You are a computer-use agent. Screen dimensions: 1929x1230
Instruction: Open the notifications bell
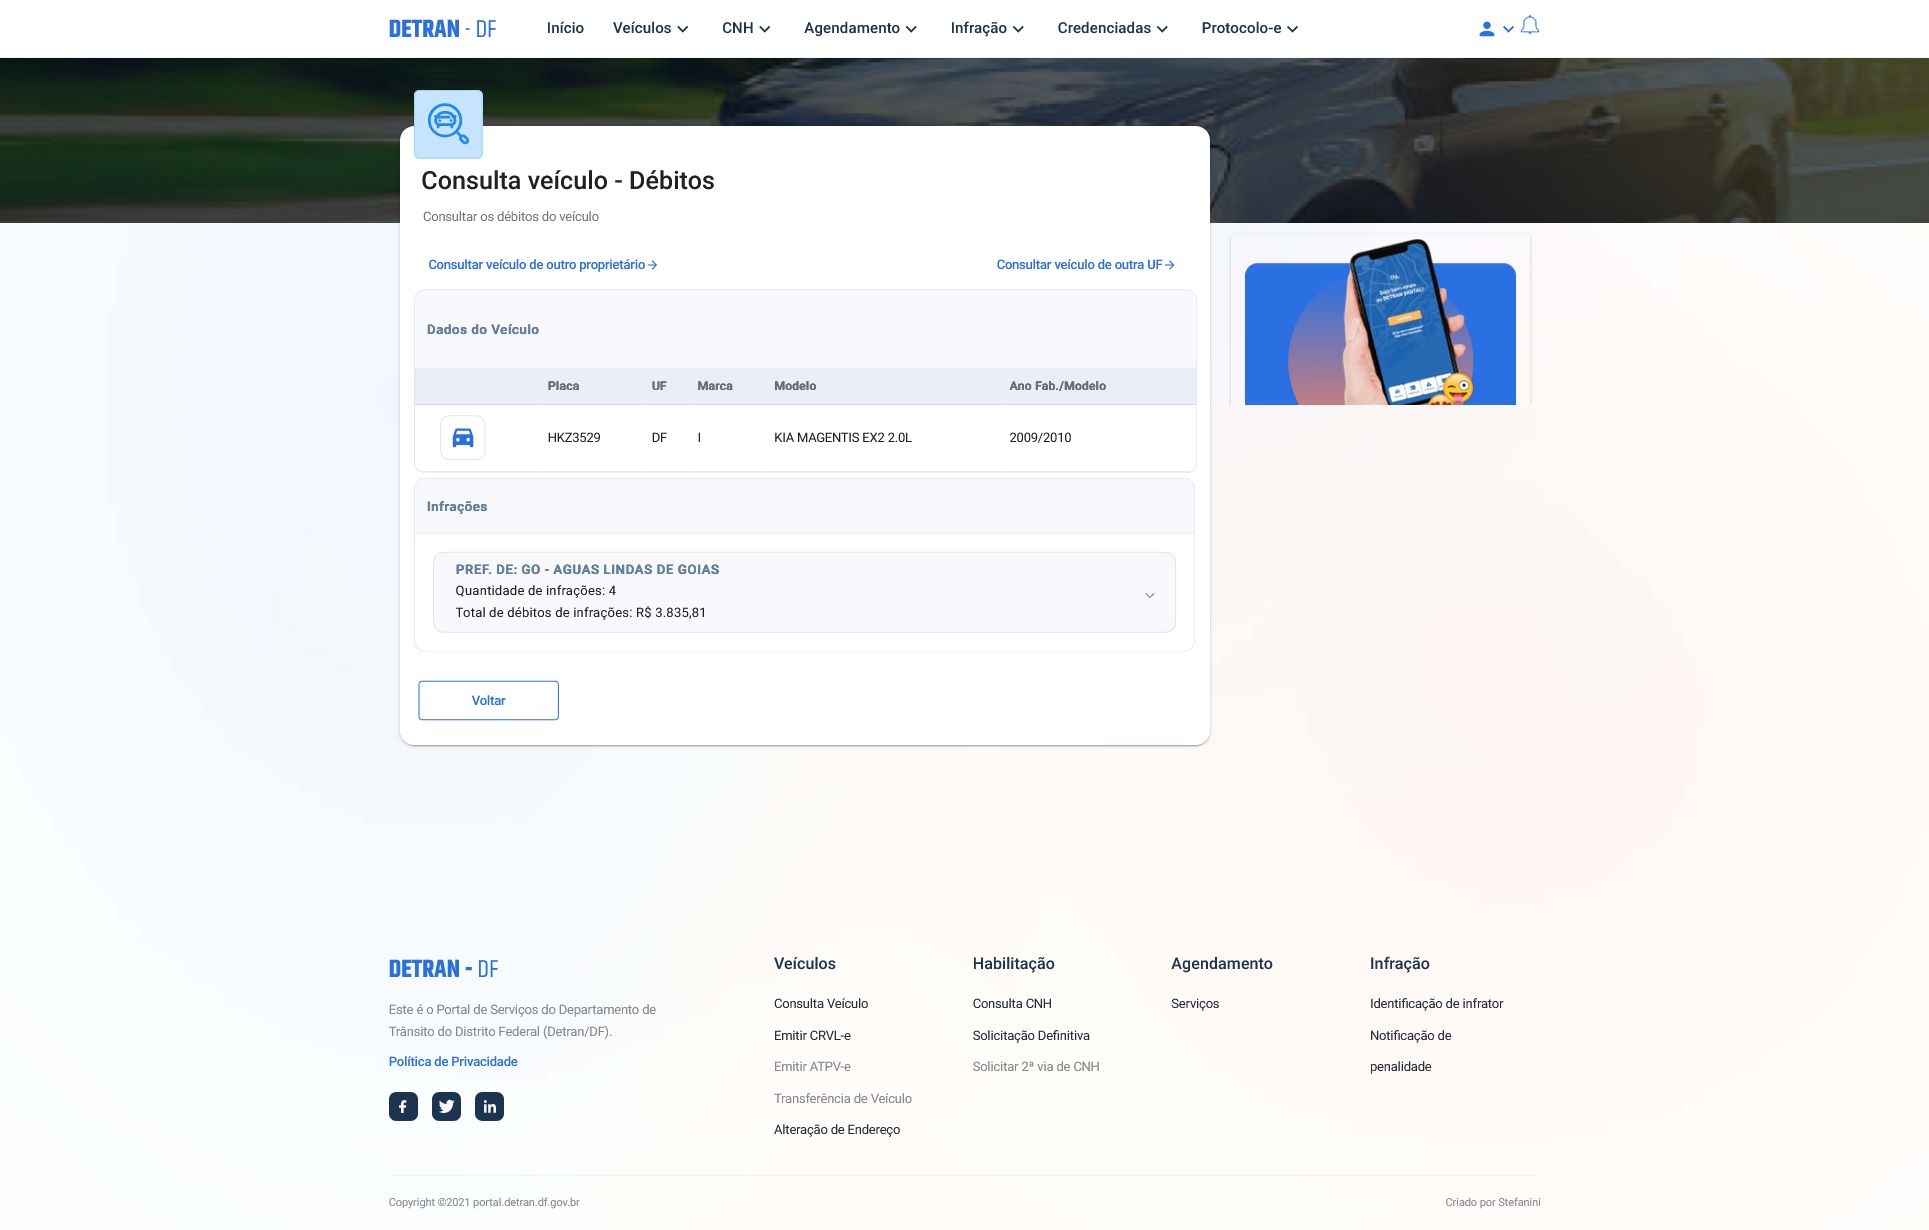tap(1530, 26)
